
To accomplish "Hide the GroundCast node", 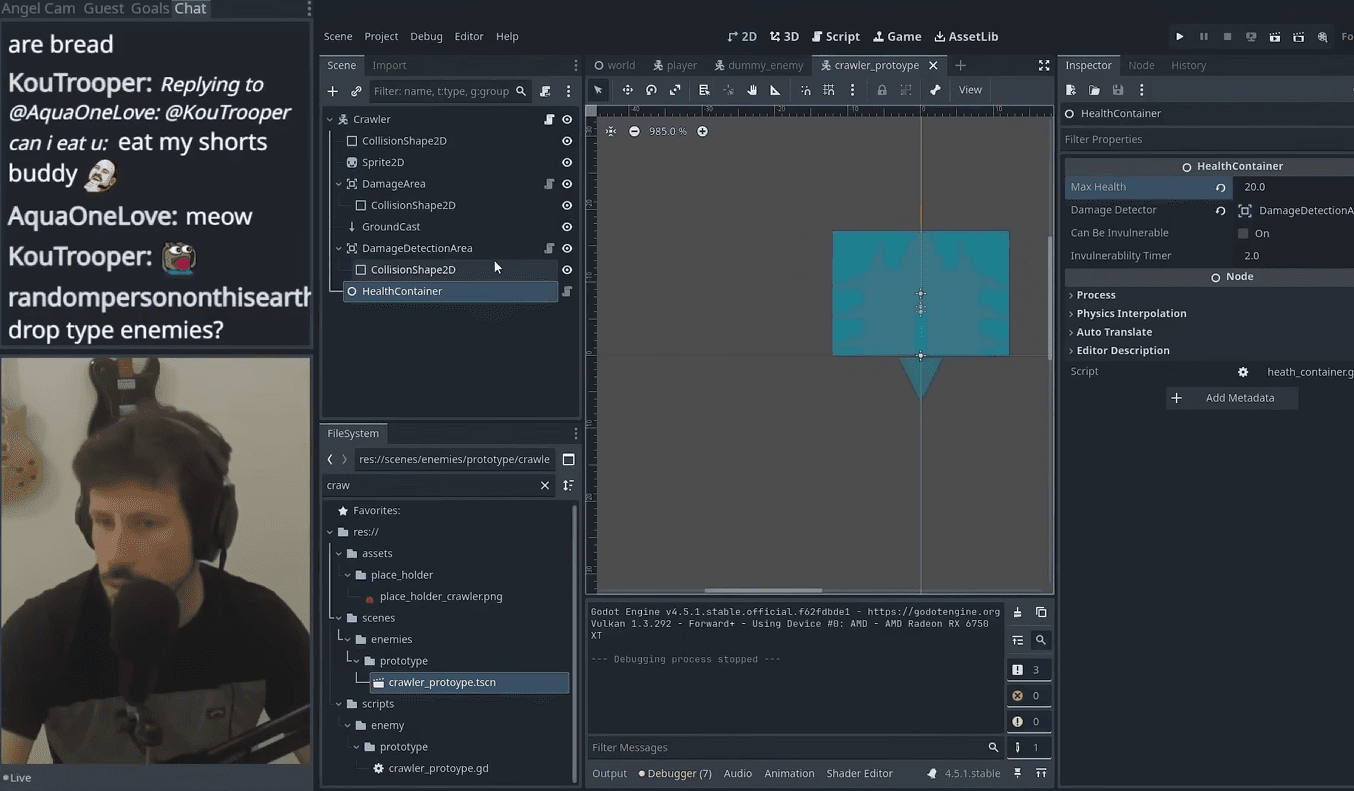I will (x=567, y=227).
